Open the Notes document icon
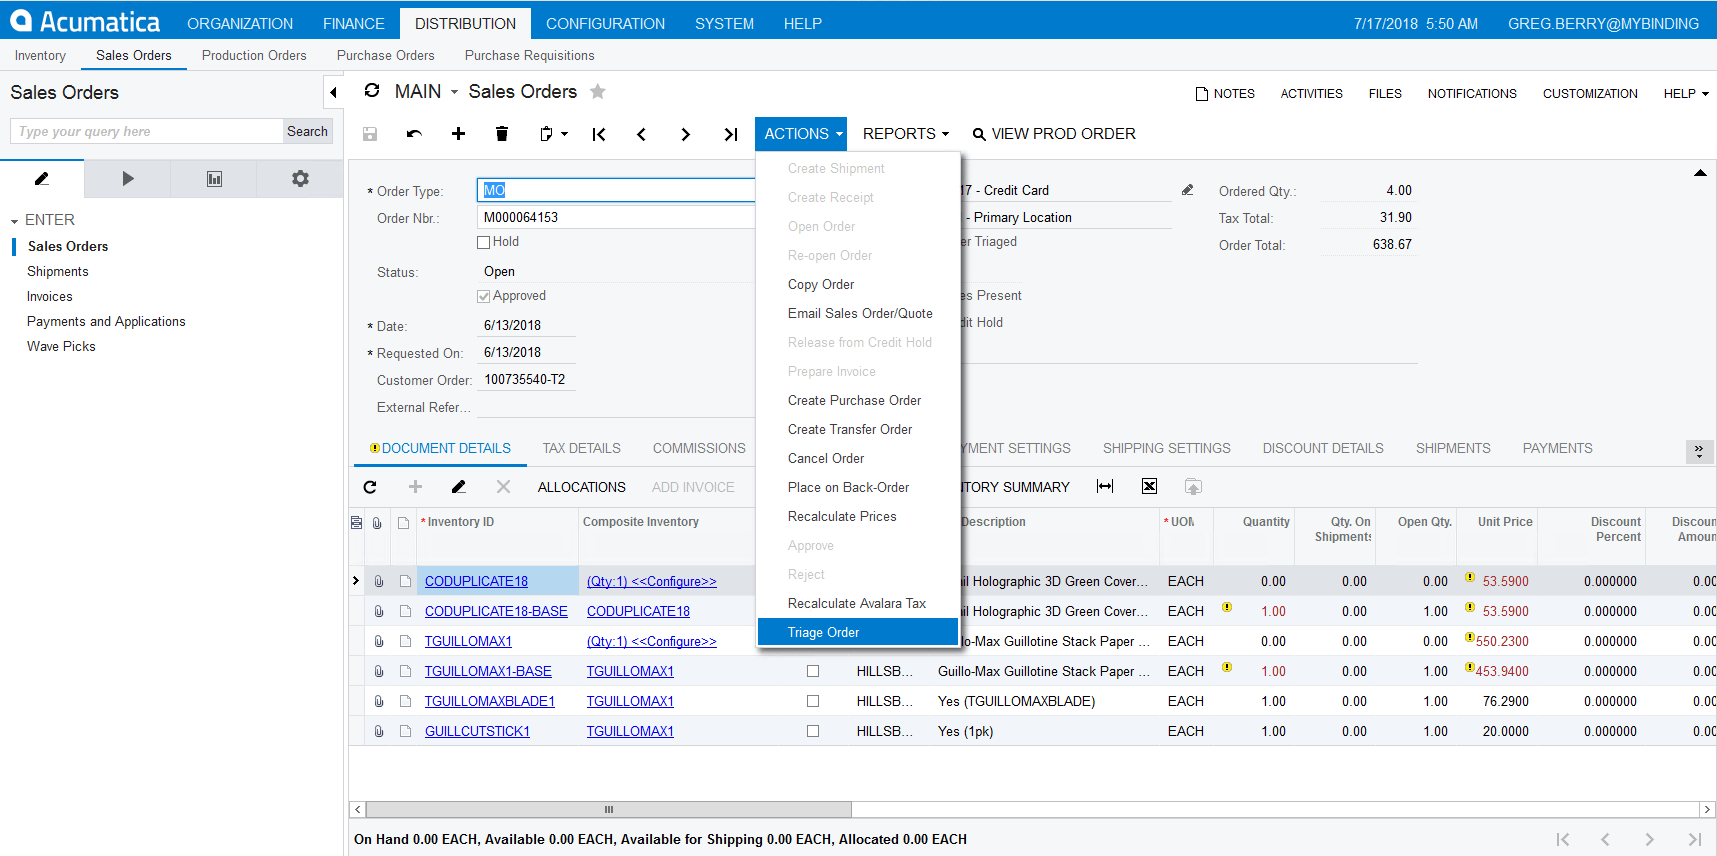This screenshot has width=1717, height=856. (1202, 94)
